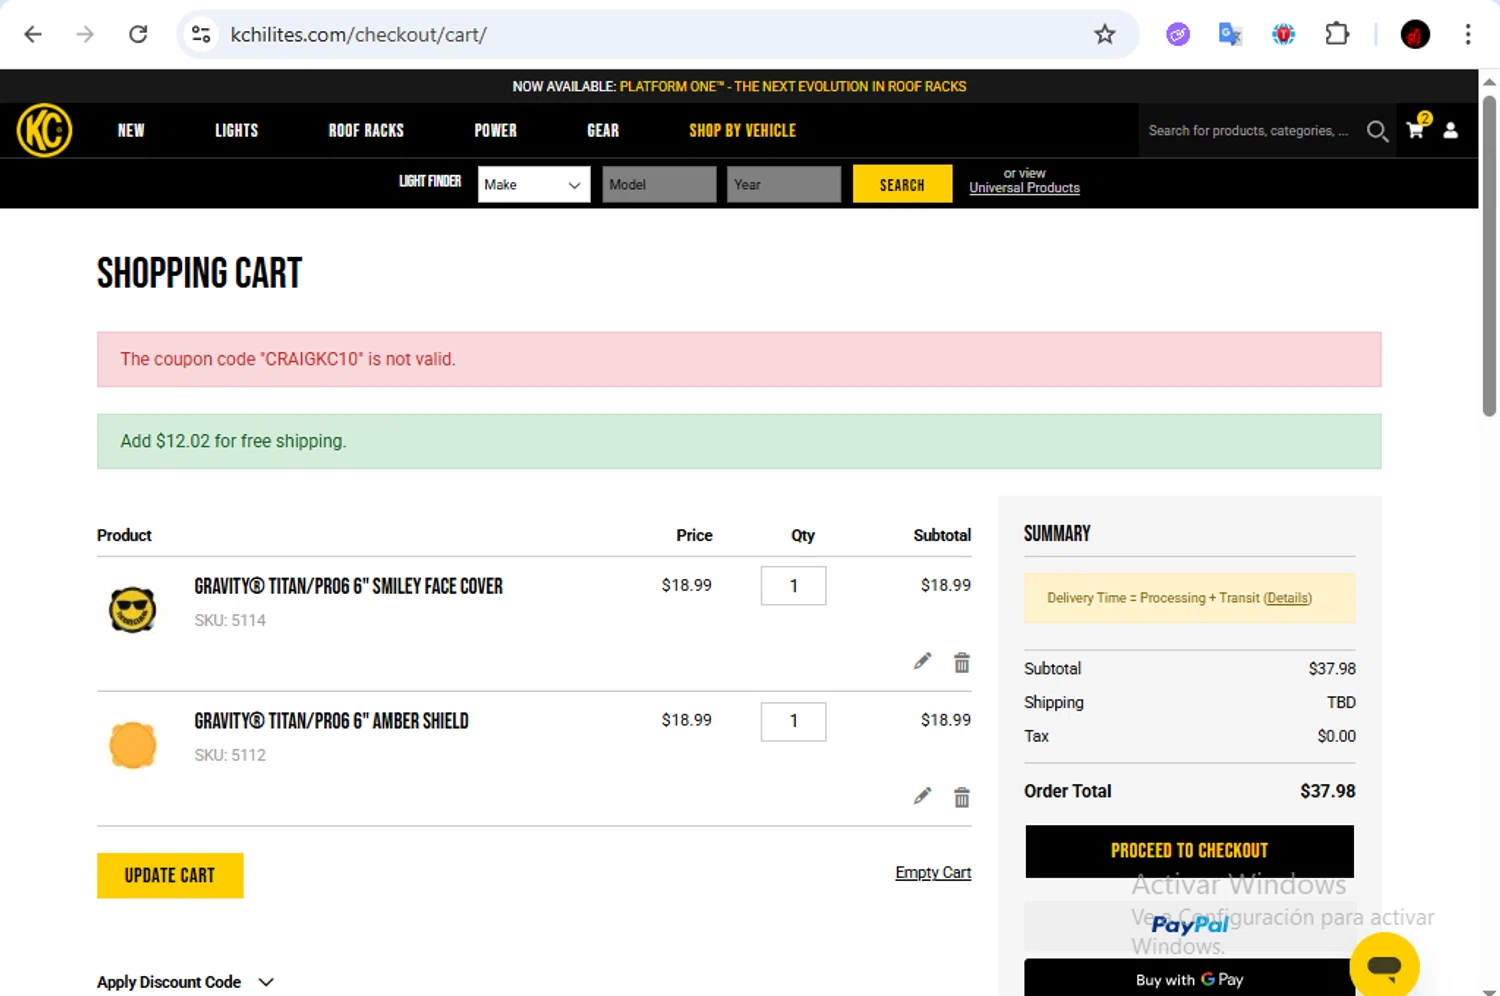Edit the Amber Shield item
The image size is (1500, 996).
coord(922,796)
